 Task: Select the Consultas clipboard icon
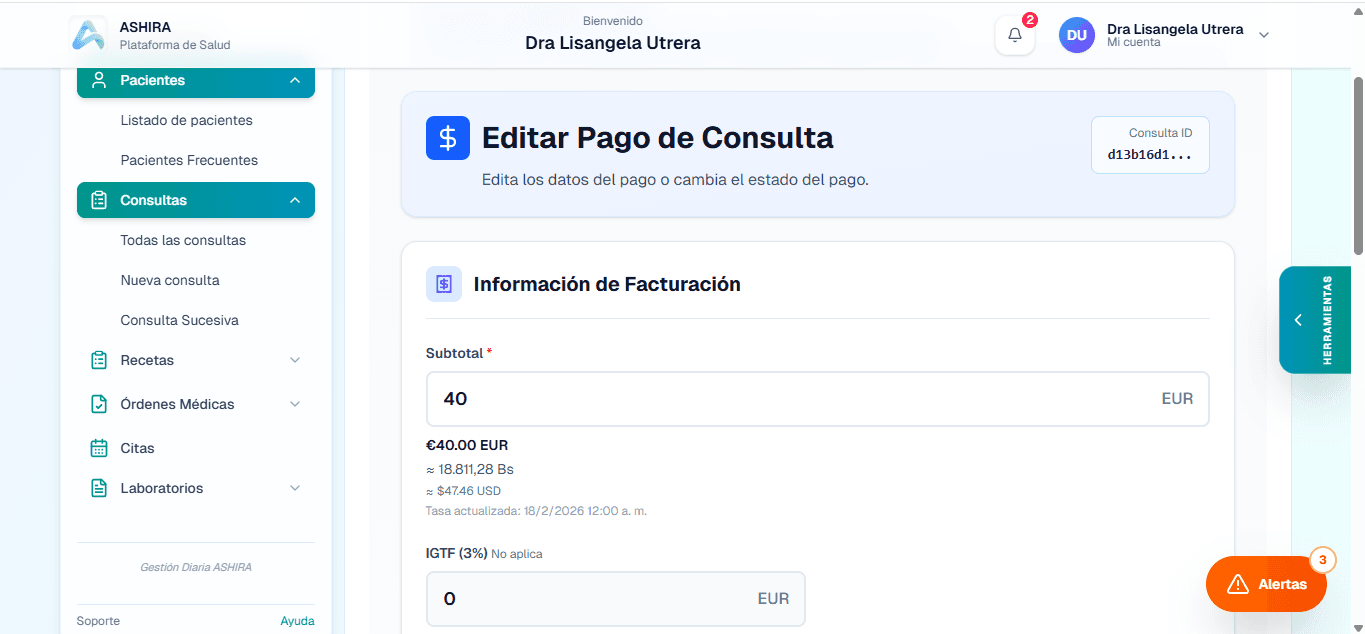[100, 200]
